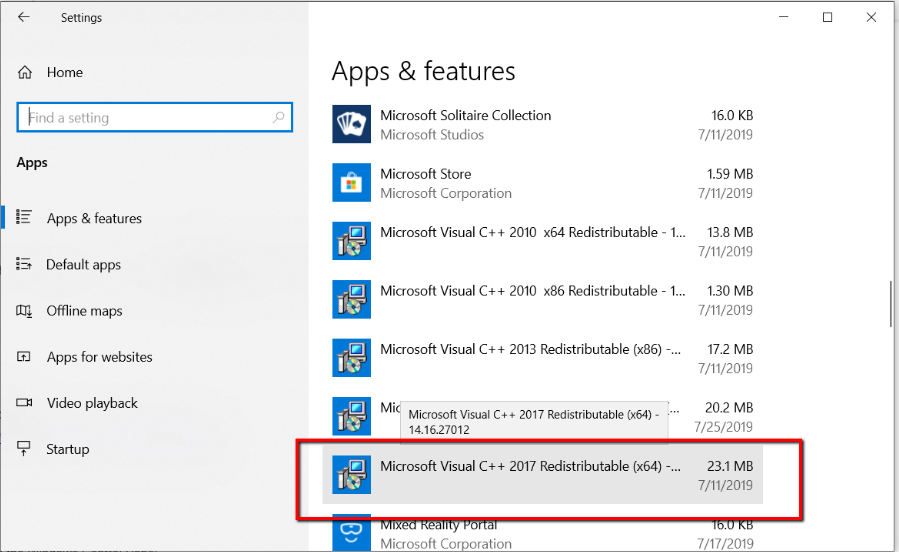Open the Startup settings page
The height and width of the screenshot is (552, 899).
(x=67, y=449)
